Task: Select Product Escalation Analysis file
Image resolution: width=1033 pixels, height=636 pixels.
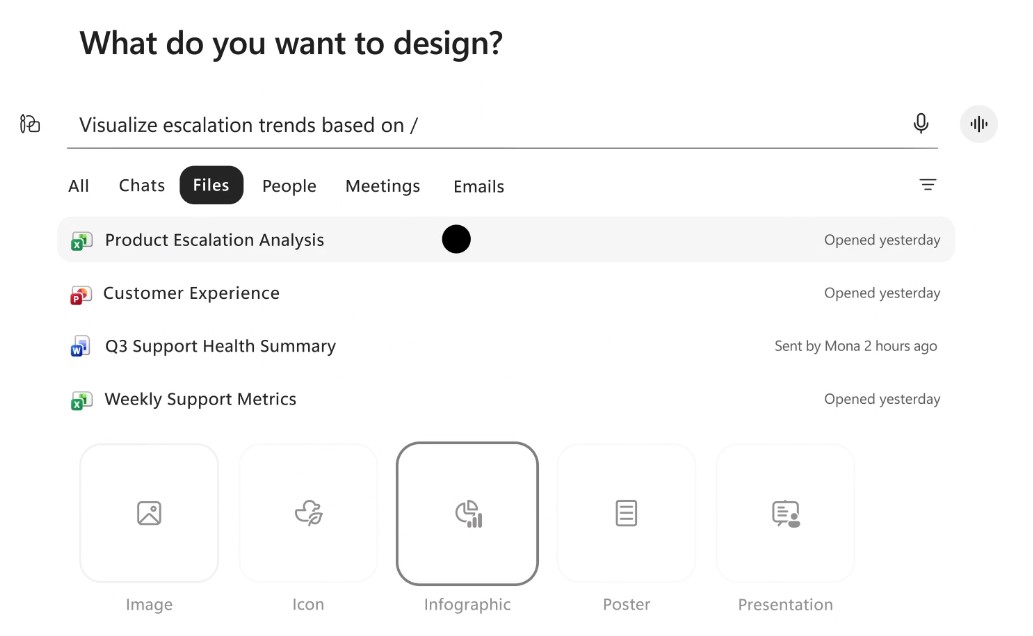Action: click(x=506, y=239)
